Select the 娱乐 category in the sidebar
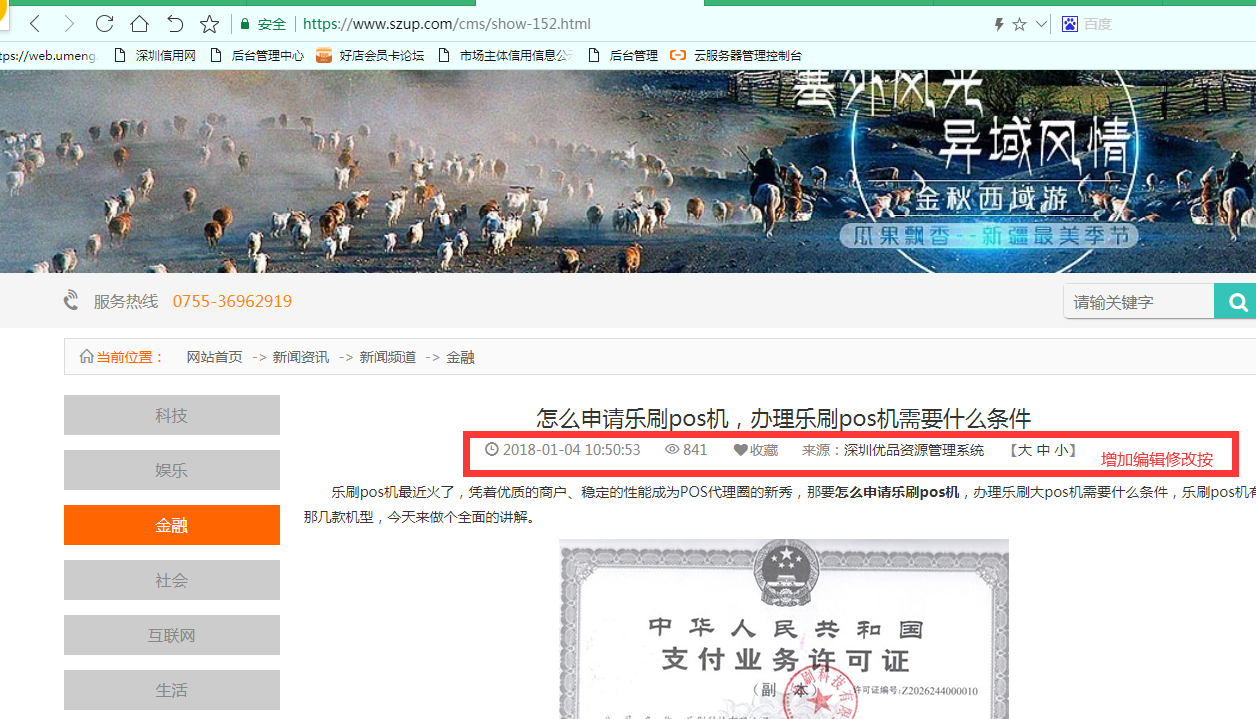 [x=172, y=470]
